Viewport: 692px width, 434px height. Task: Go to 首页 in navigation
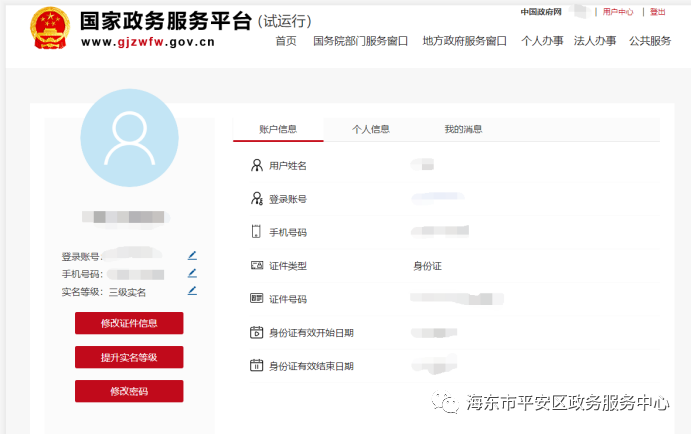(x=286, y=41)
